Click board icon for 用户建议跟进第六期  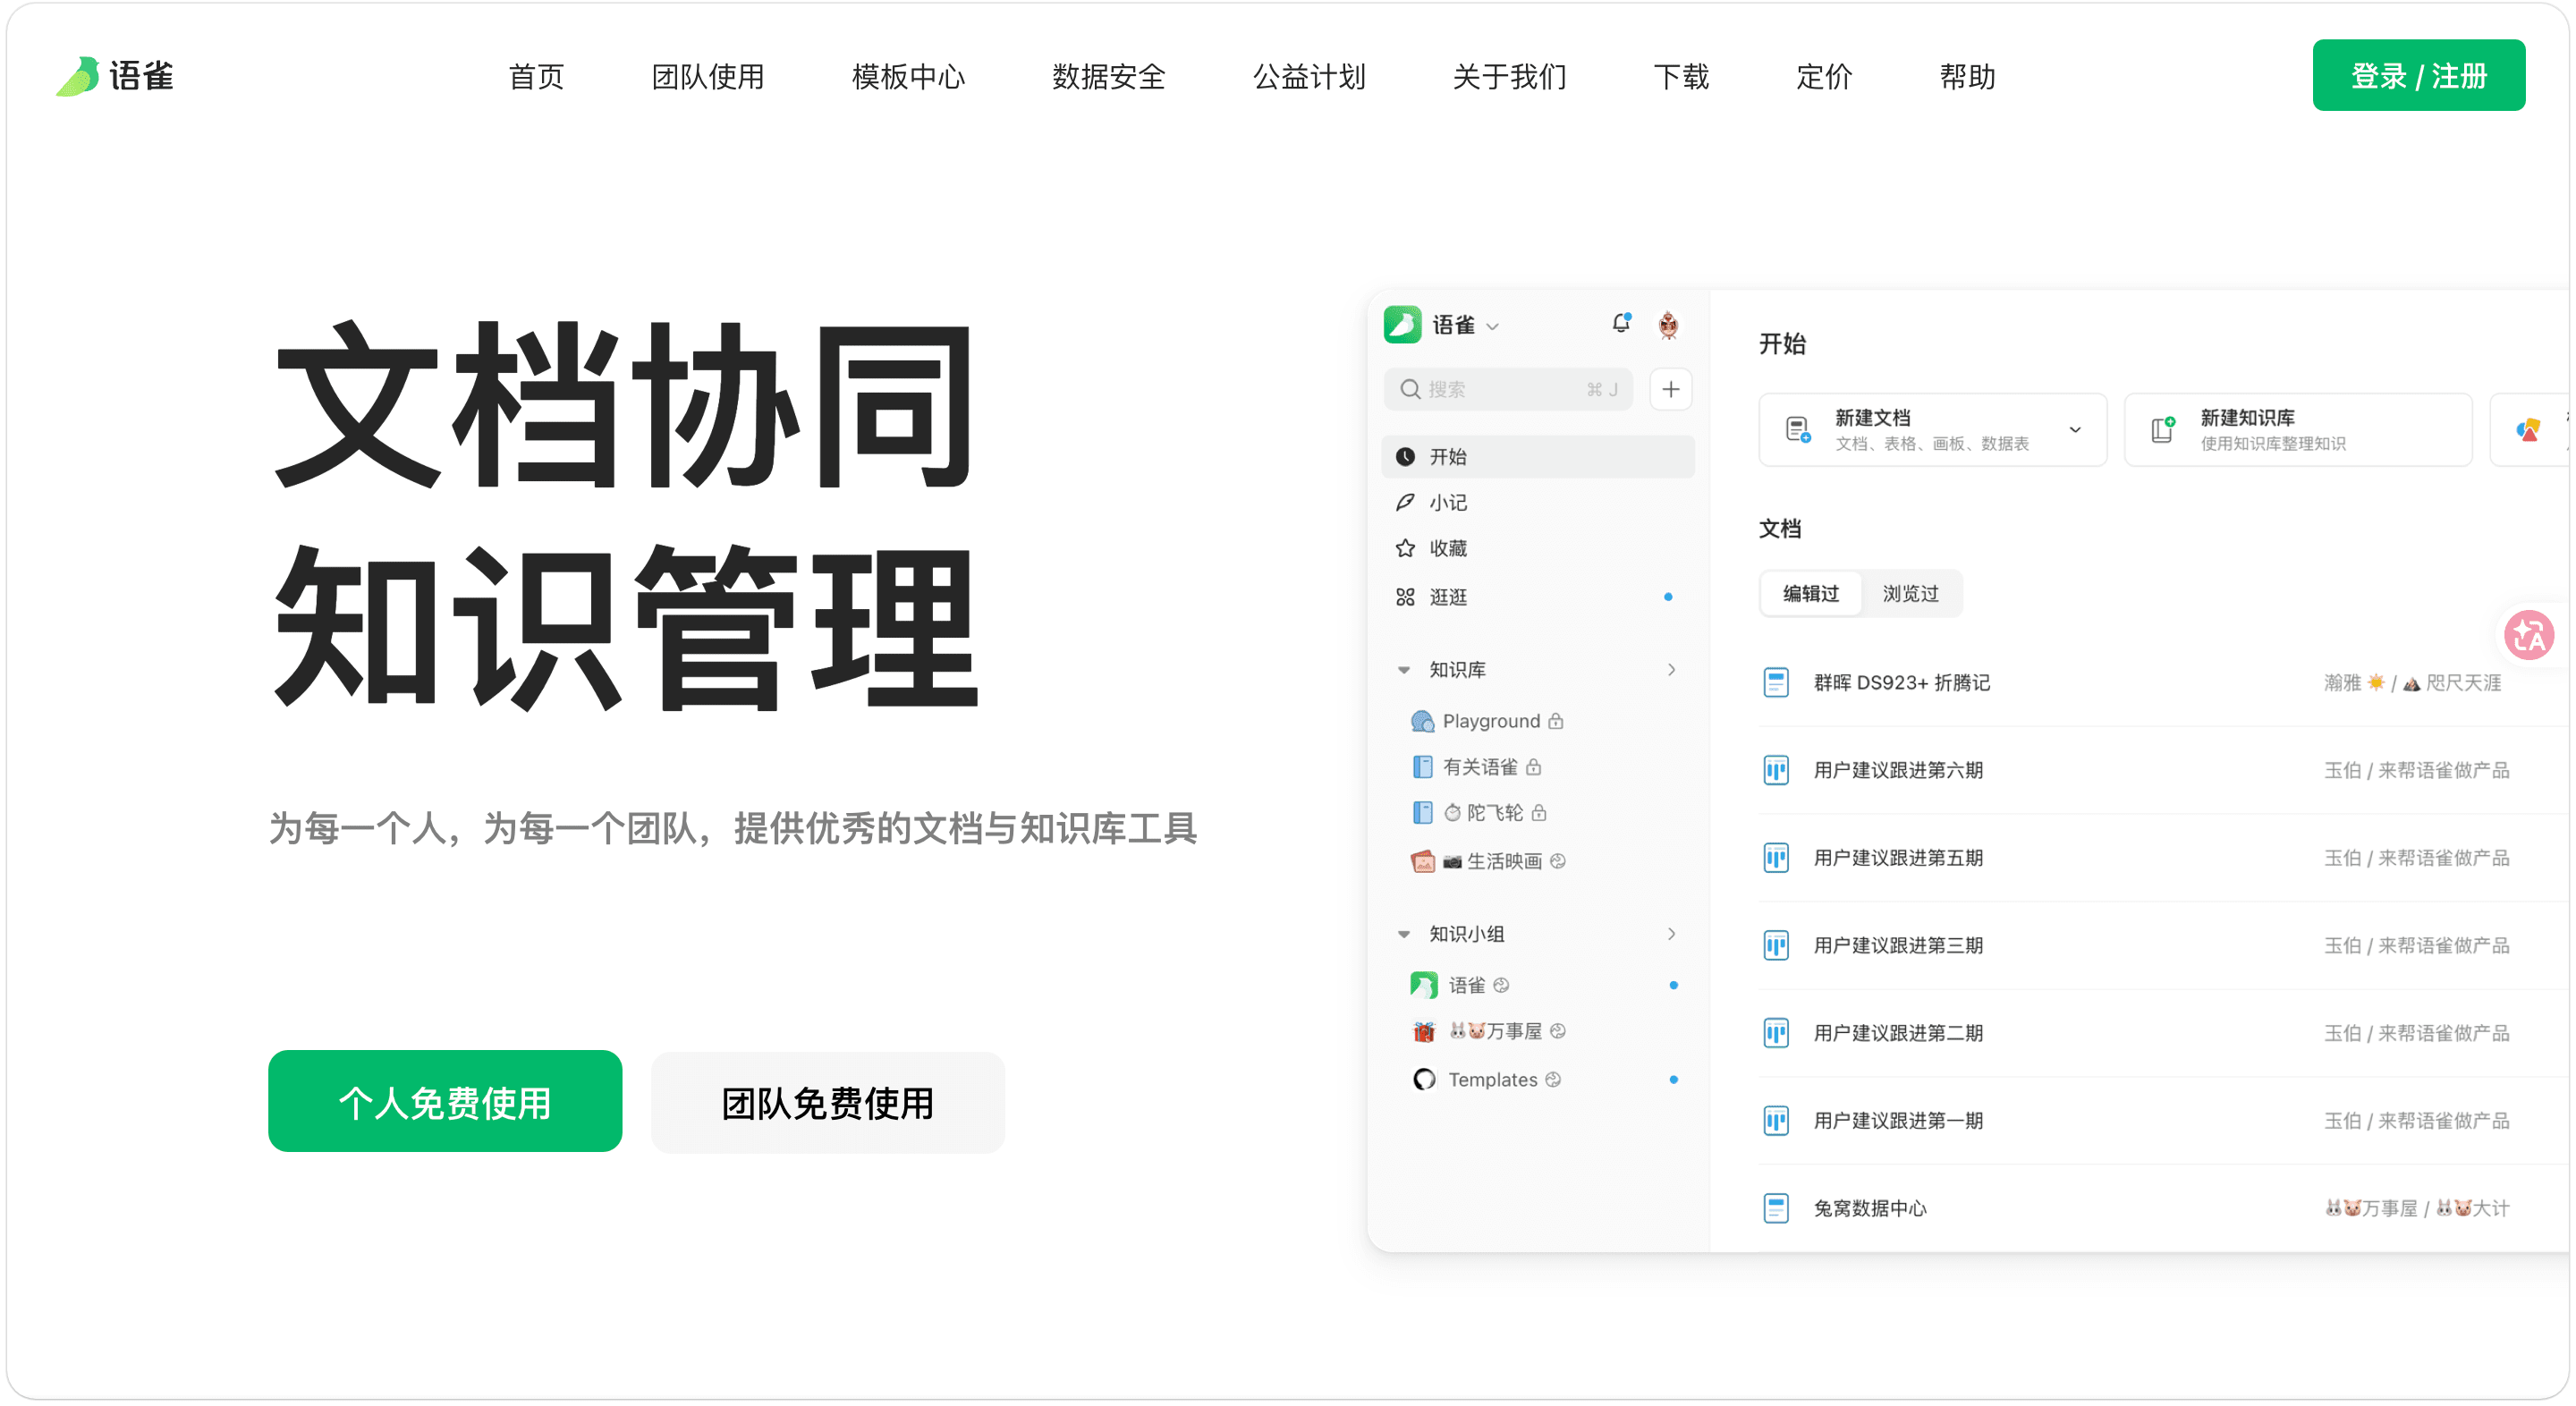(x=1776, y=770)
